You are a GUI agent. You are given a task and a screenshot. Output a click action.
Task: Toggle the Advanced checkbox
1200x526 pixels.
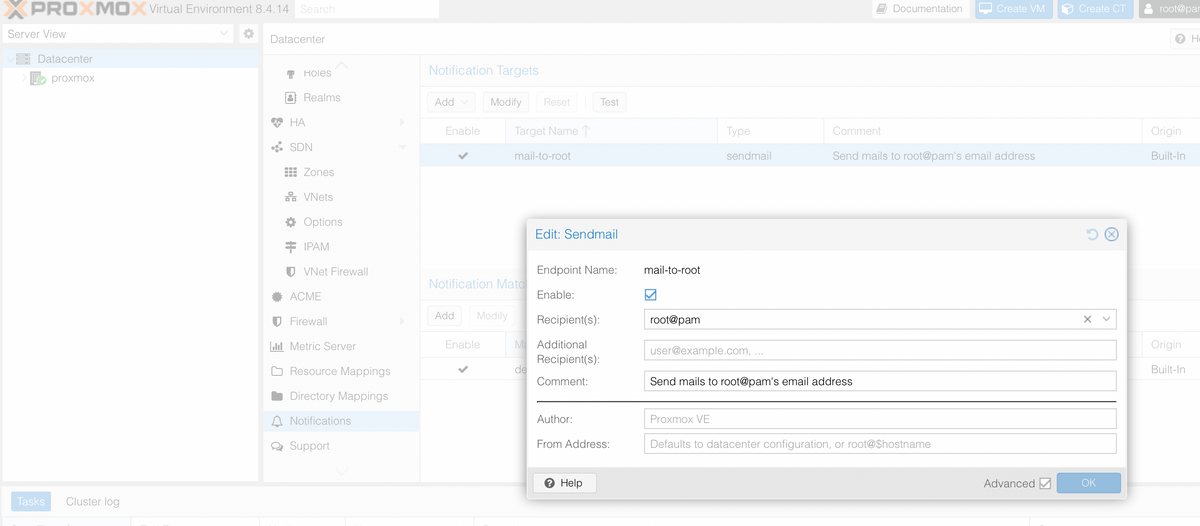(1045, 483)
